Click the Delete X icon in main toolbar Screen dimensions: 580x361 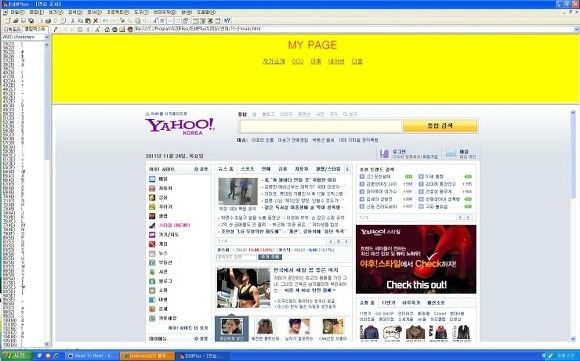[x=95, y=21]
